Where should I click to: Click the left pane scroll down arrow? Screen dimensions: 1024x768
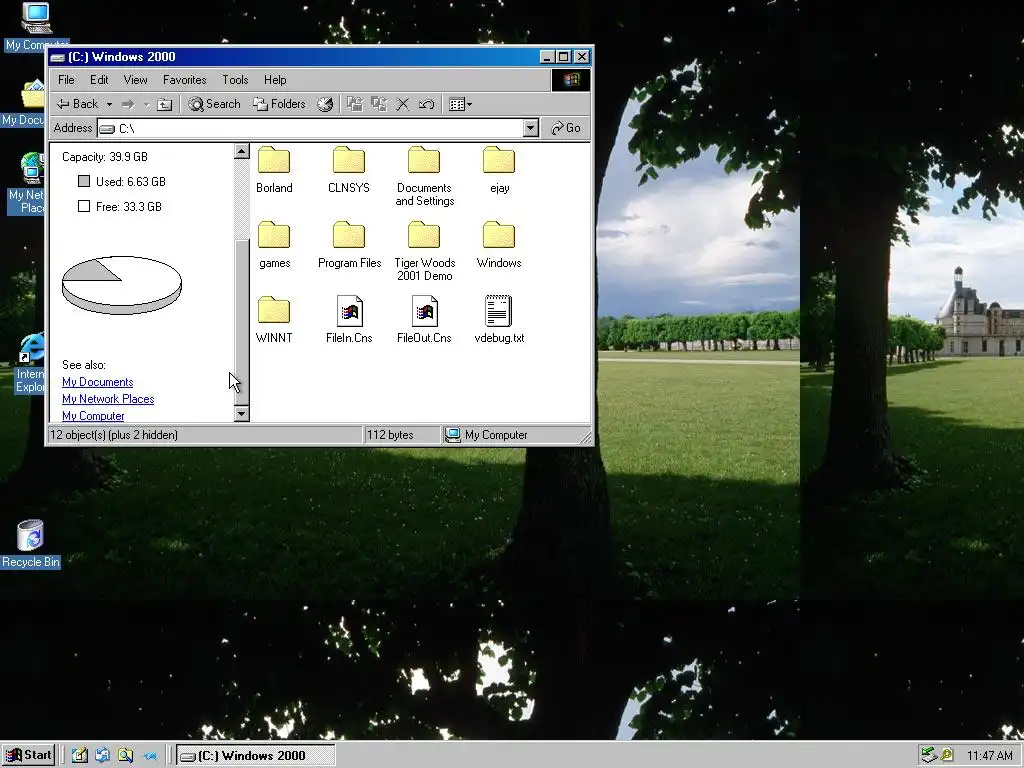click(x=242, y=413)
